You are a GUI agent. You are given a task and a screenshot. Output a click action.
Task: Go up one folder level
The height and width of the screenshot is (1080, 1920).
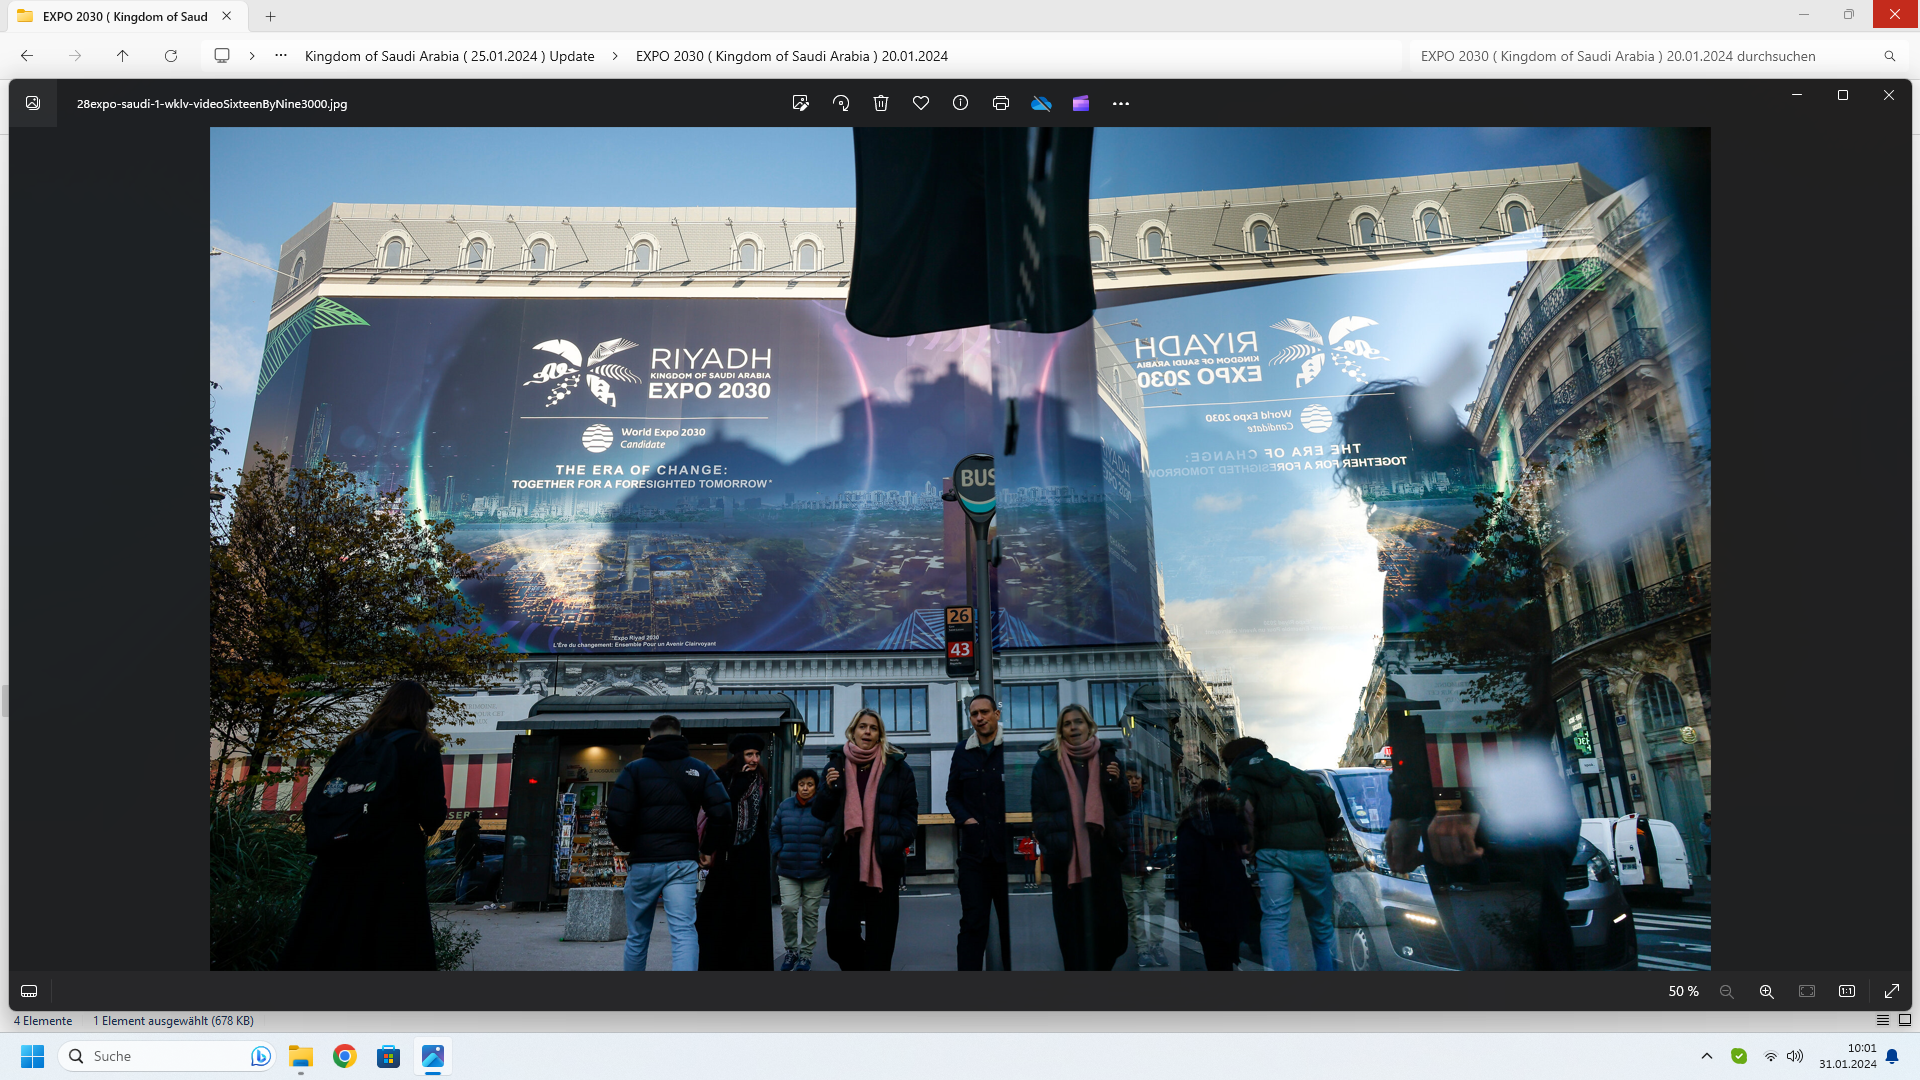pos(123,56)
